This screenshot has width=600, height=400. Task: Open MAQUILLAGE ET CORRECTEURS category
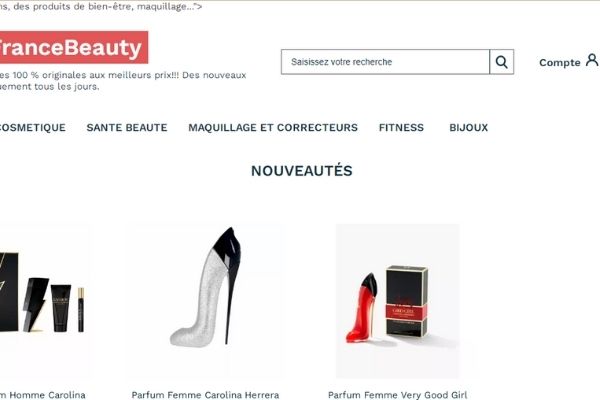[273, 127]
